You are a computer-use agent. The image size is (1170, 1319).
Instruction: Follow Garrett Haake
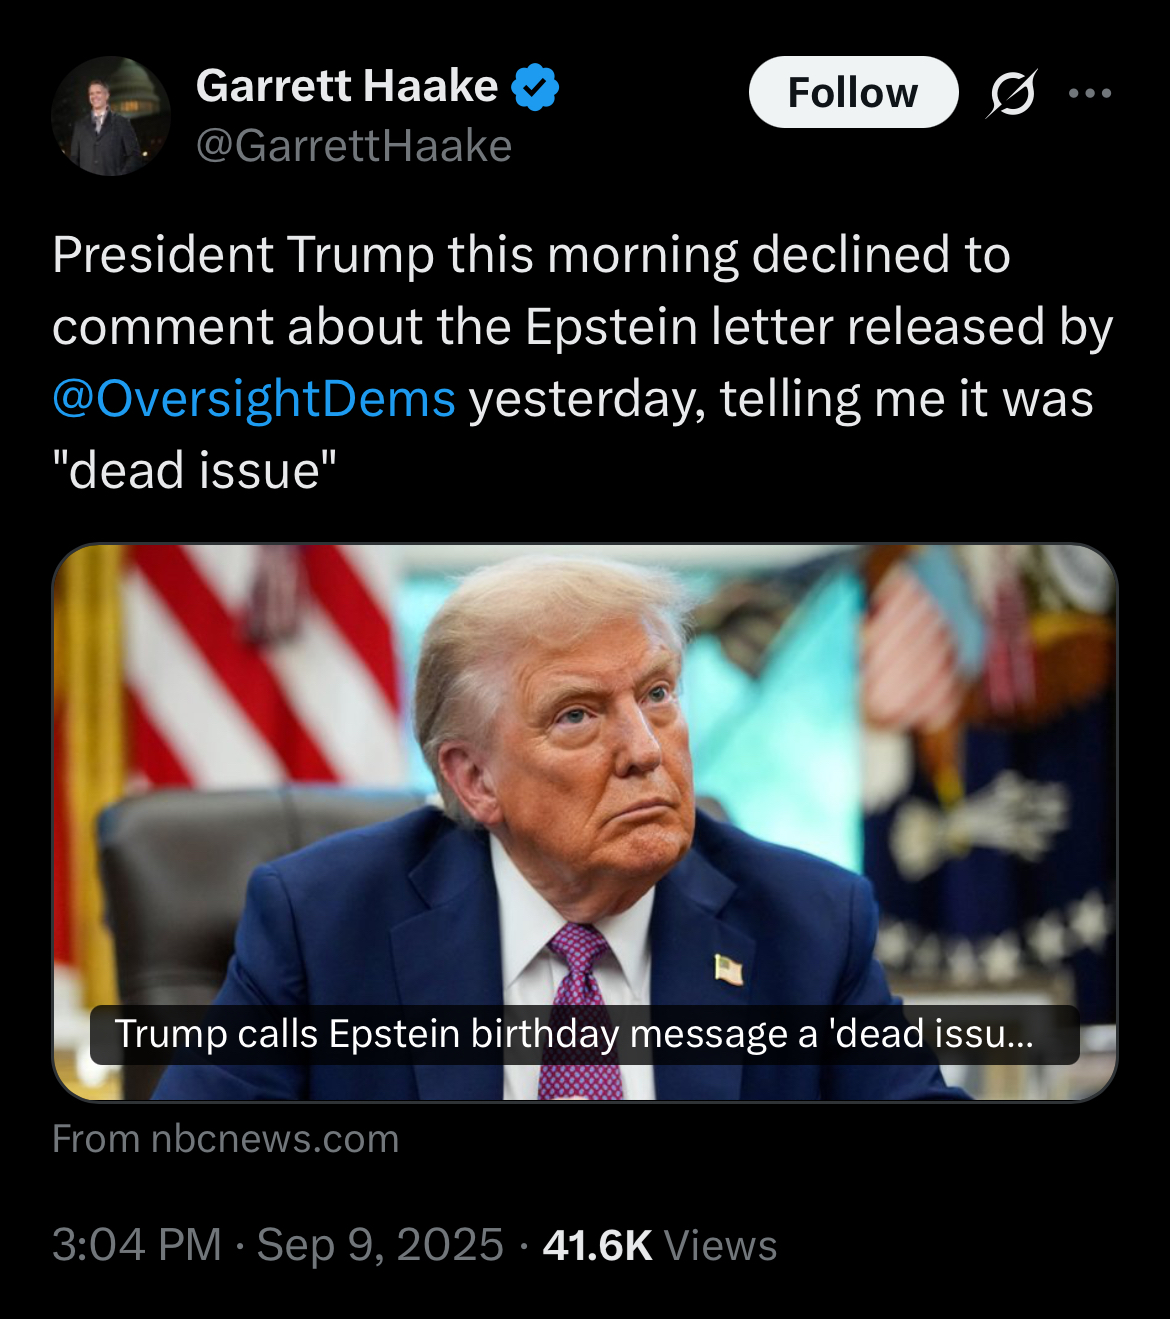coord(853,92)
